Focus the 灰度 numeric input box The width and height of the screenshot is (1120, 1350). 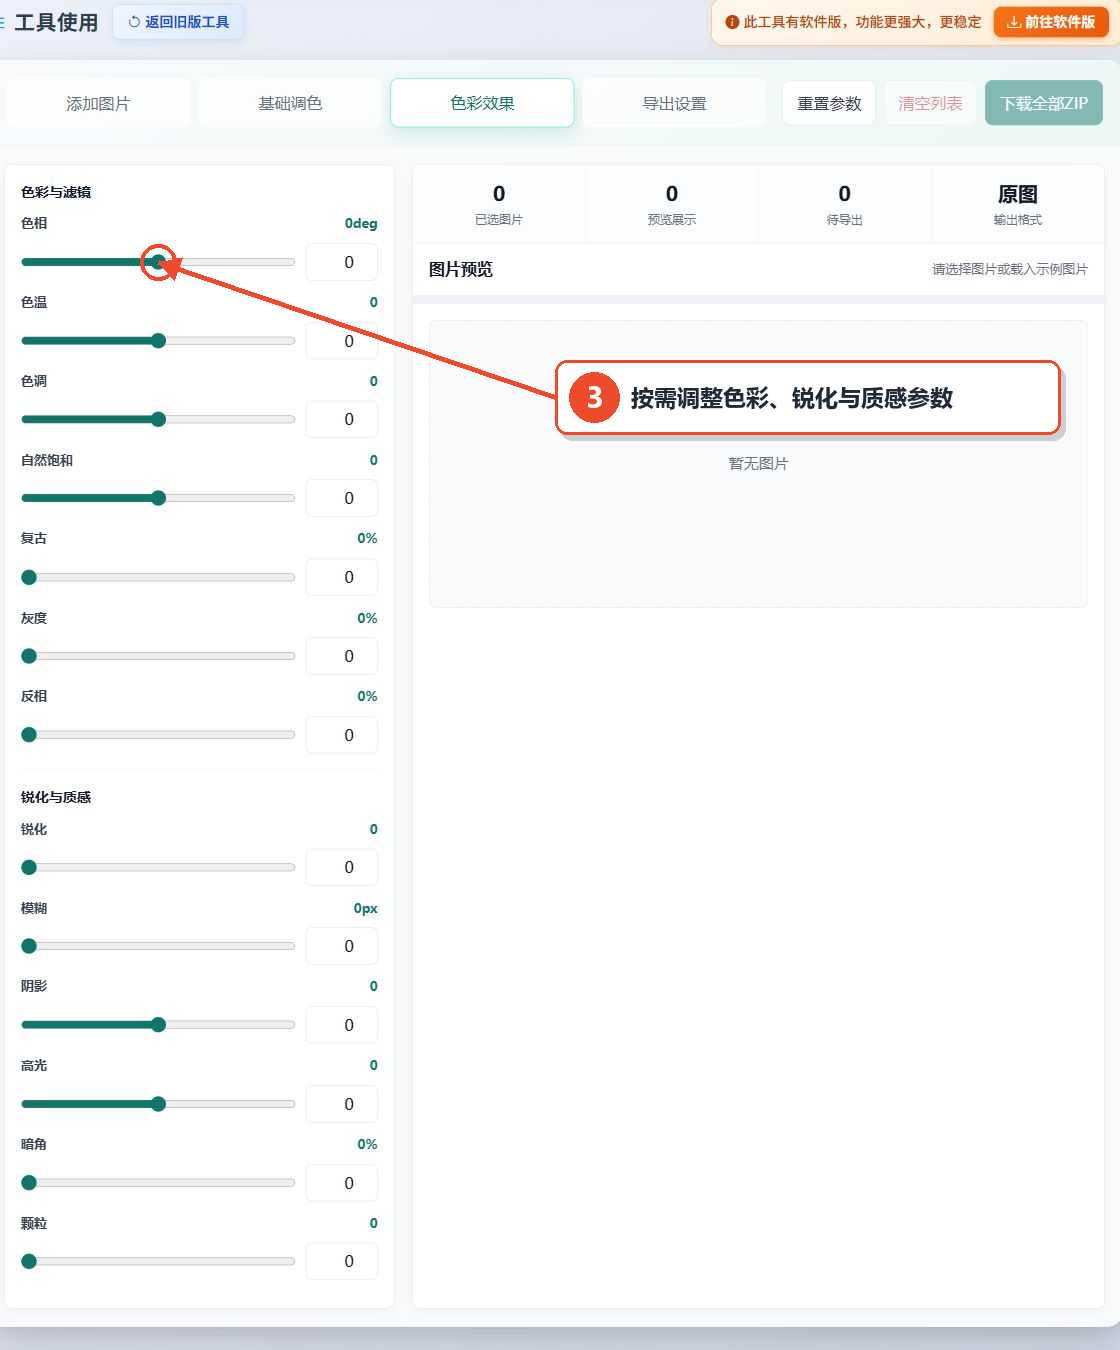coord(342,656)
